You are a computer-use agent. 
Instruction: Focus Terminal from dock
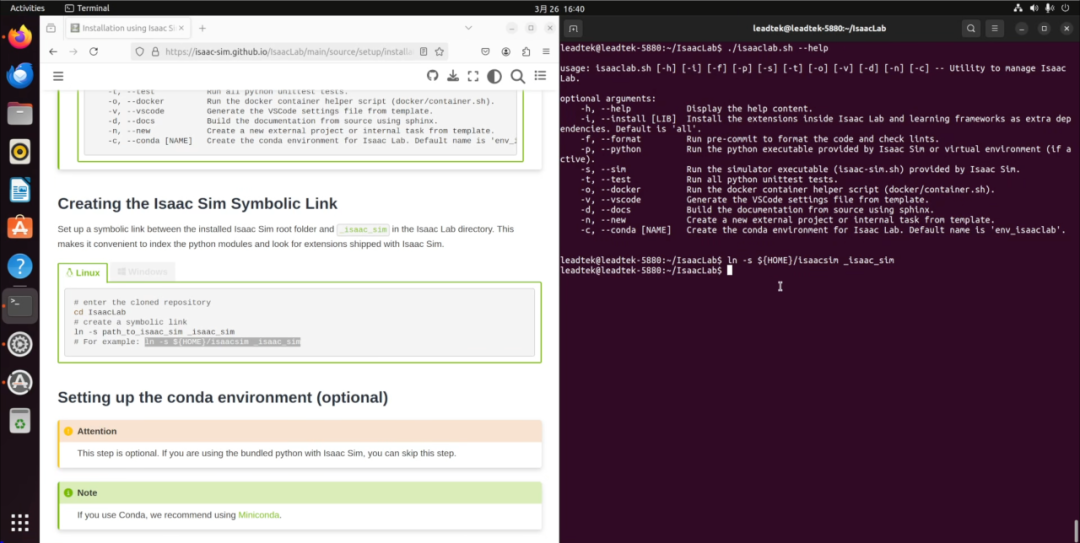pos(20,305)
